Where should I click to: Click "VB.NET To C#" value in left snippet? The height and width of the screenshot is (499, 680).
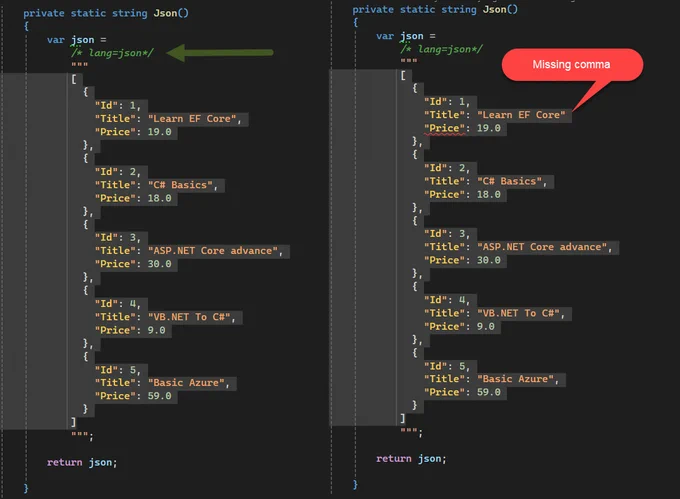click(x=191, y=317)
